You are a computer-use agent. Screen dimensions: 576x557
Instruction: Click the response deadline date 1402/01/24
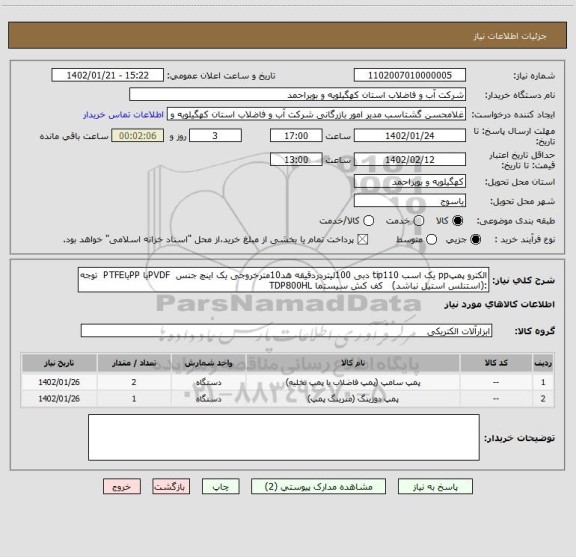tap(410, 136)
